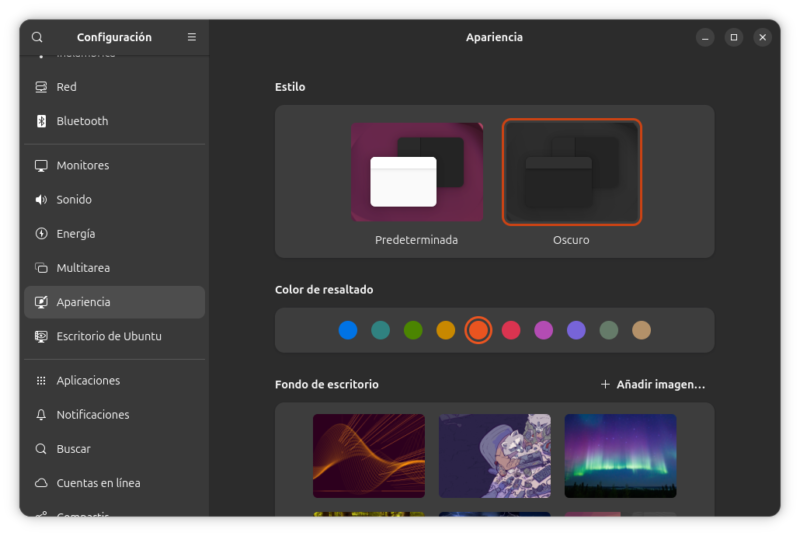This screenshot has width=800, height=536.
Task: Select the Oscuro dark style preview
Action: (x=571, y=172)
